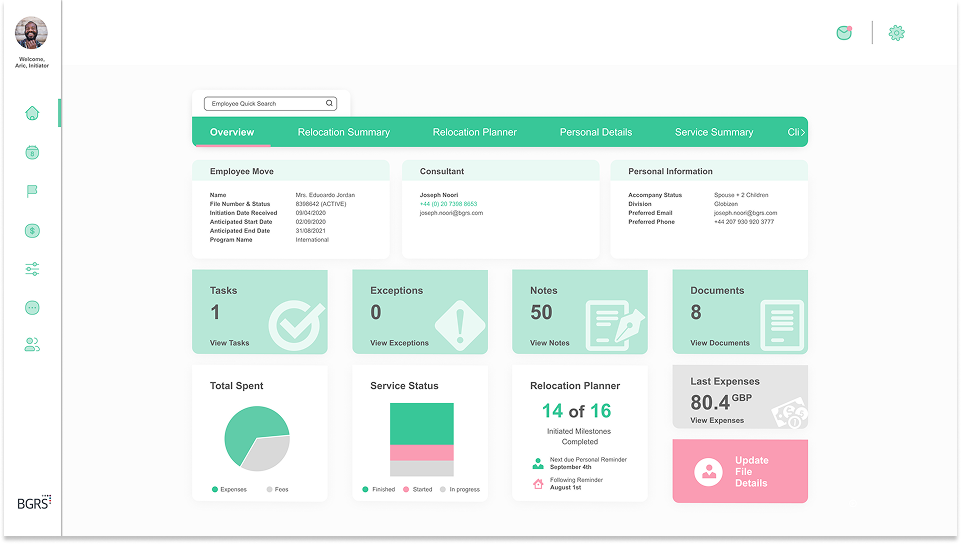
Task: Click the search magnifier icon
Action: [x=329, y=104]
